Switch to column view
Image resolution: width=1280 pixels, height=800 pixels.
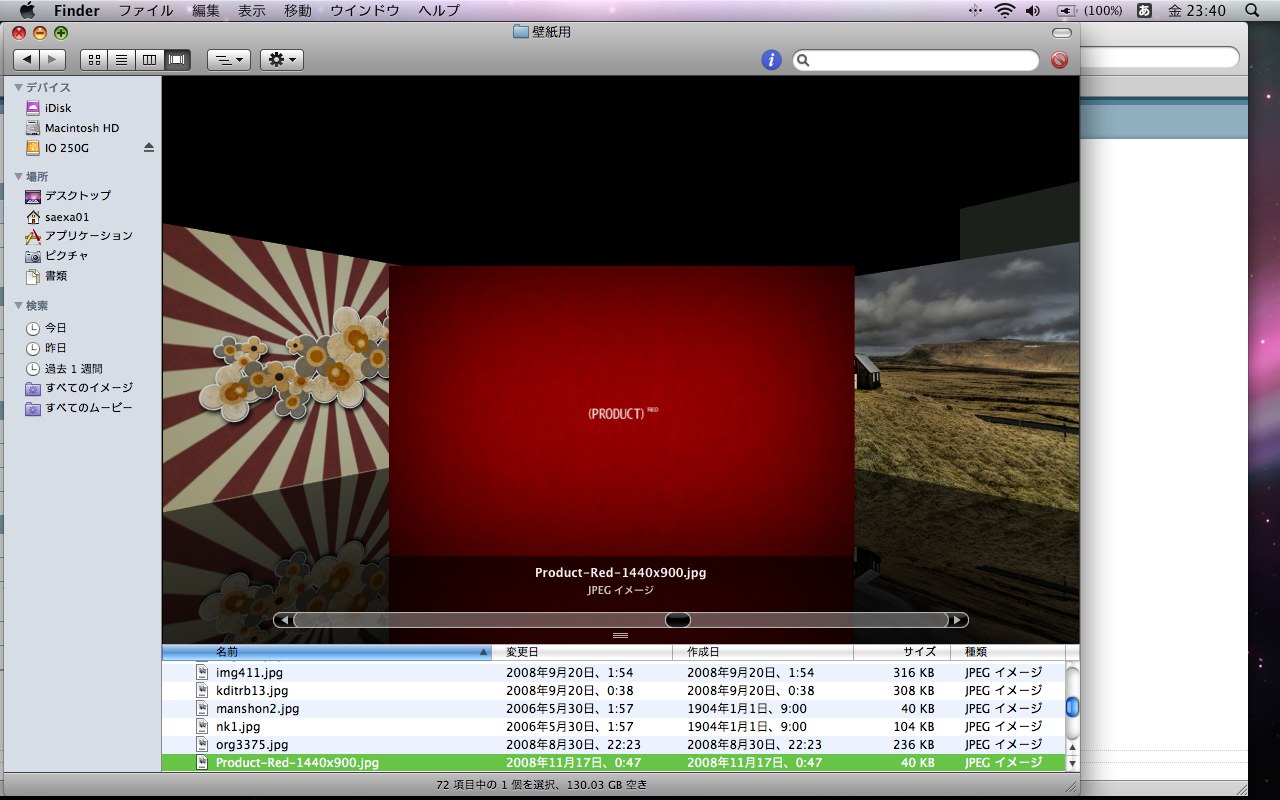[150, 60]
